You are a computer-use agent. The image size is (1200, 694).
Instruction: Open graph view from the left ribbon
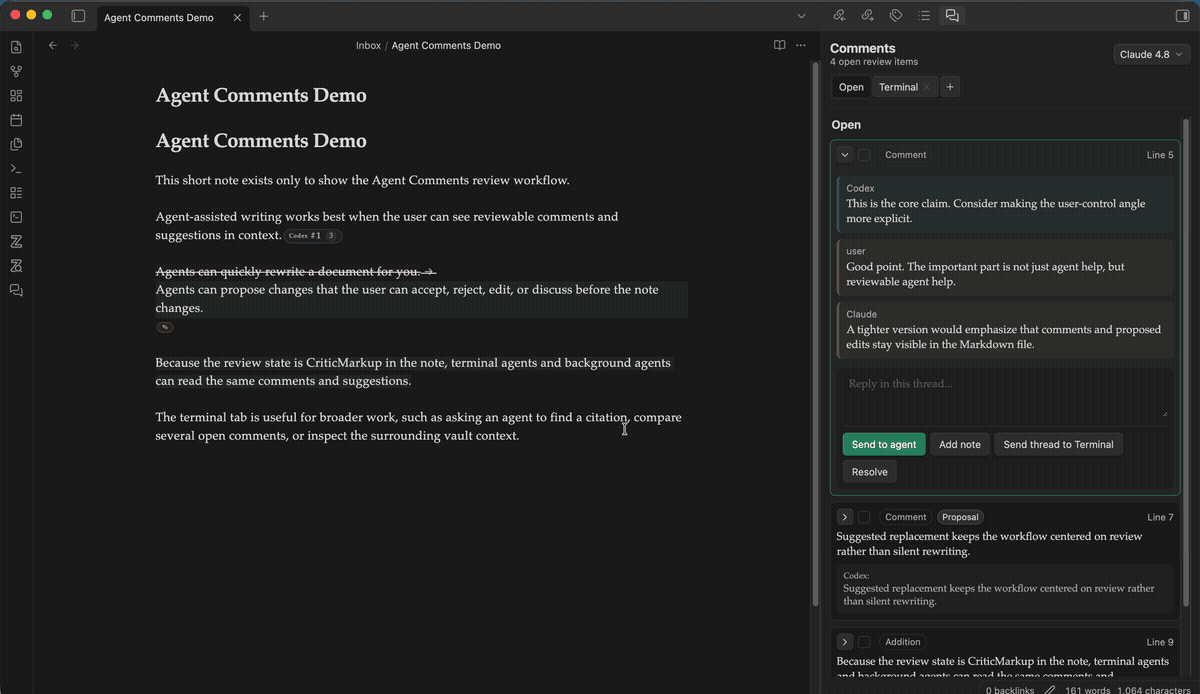click(16, 72)
